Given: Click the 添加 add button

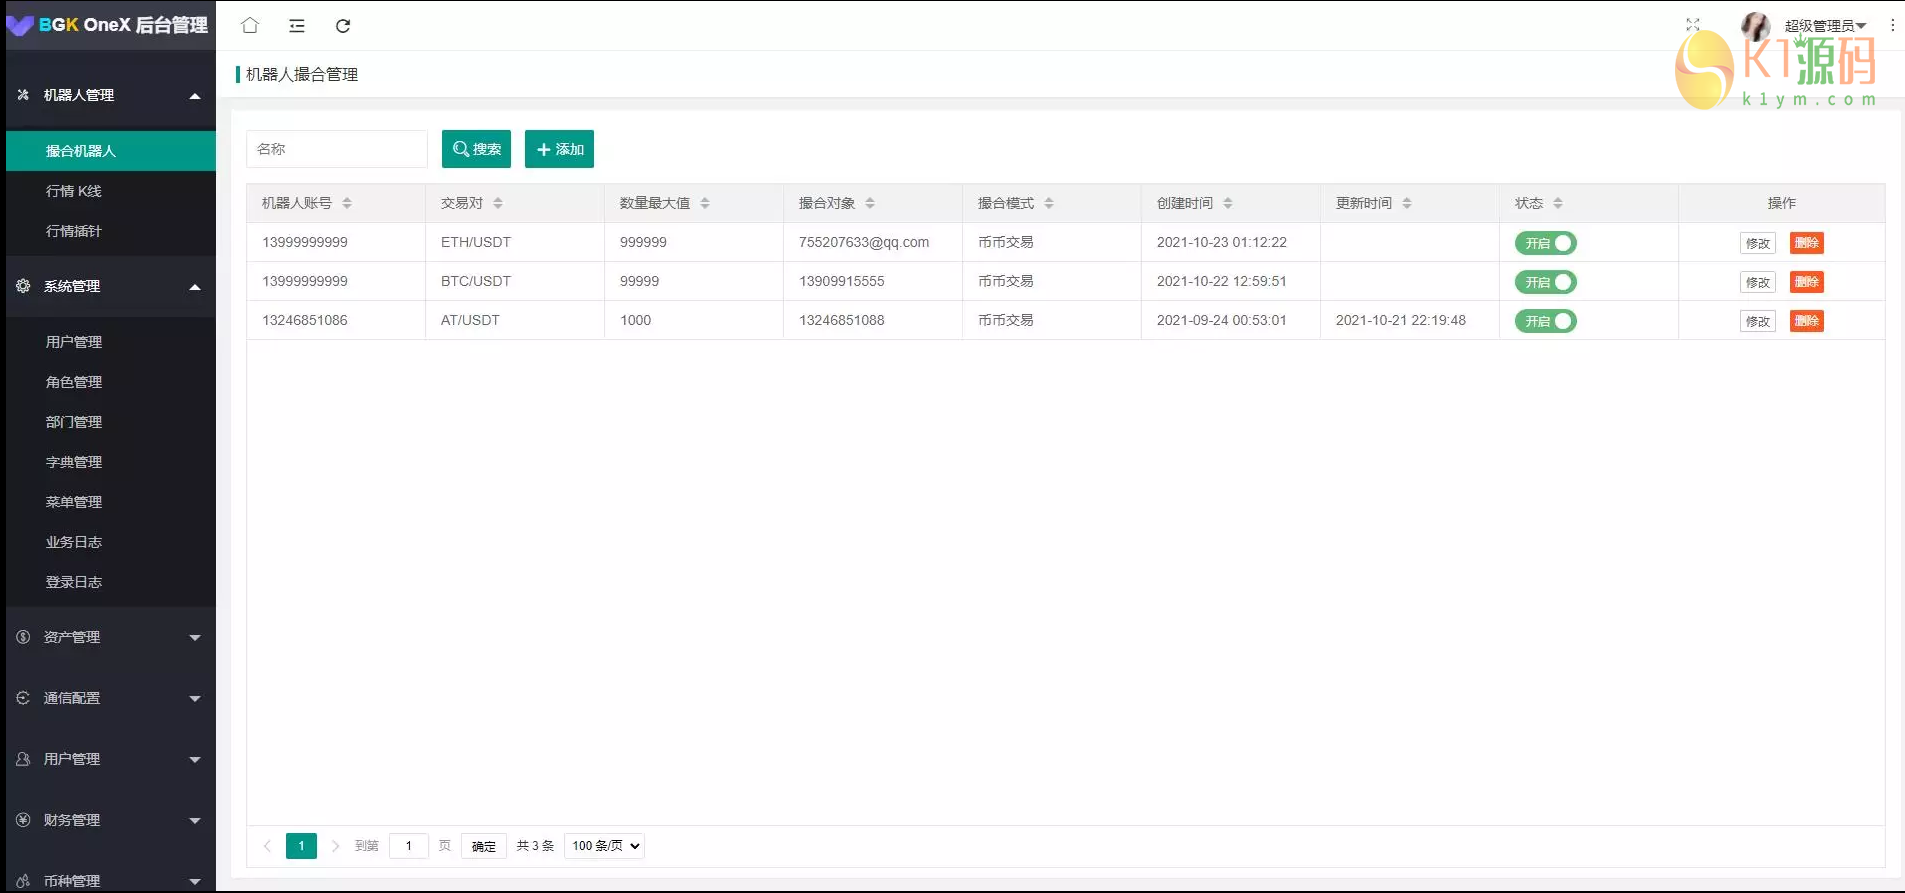Looking at the screenshot, I should (559, 149).
